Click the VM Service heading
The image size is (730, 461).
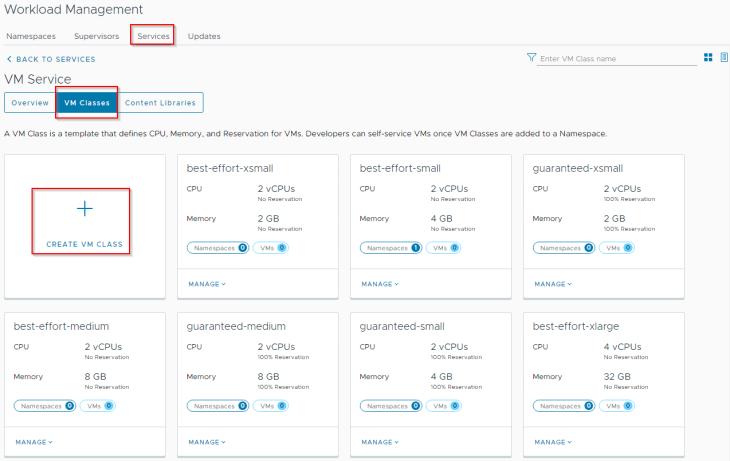coord(38,79)
